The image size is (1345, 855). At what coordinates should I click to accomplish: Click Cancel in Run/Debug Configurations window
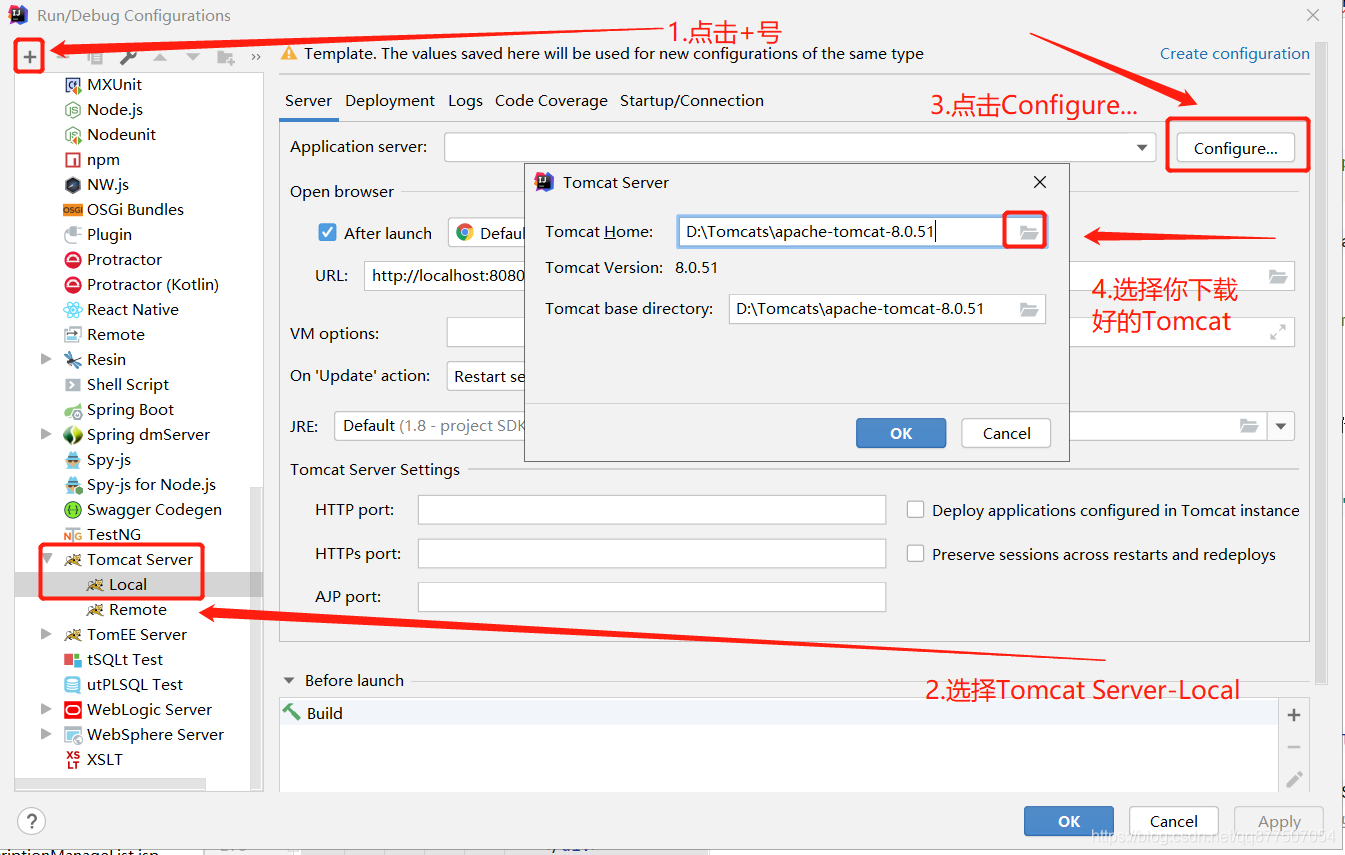pyautogui.click(x=1174, y=821)
